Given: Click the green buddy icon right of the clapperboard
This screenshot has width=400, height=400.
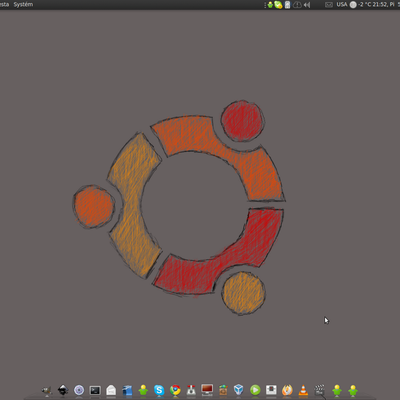Looking at the screenshot, I should (337, 390).
